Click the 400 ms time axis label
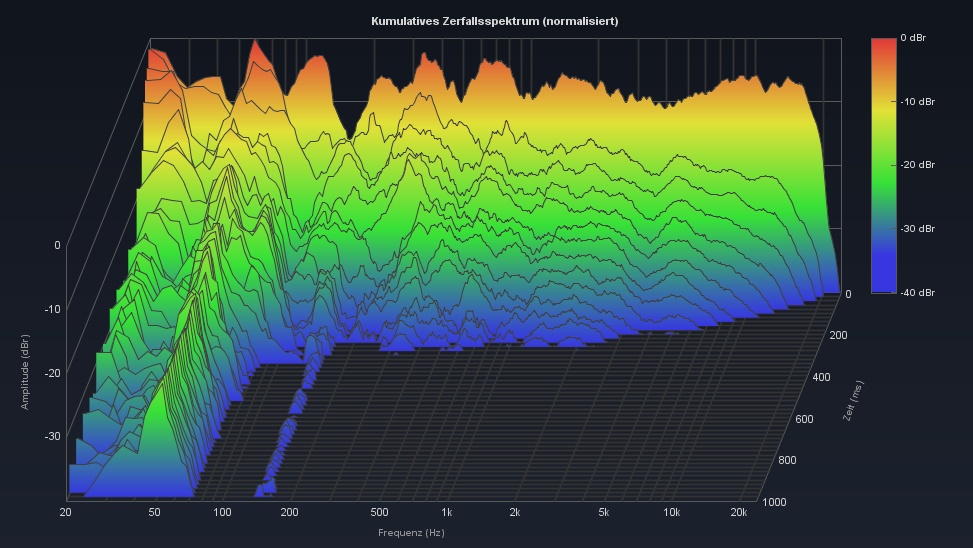The height and width of the screenshot is (548, 973). click(x=820, y=377)
